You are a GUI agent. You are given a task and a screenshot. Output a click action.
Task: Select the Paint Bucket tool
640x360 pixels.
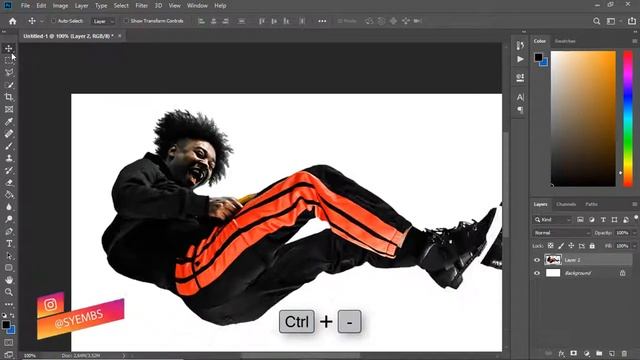(9, 195)
